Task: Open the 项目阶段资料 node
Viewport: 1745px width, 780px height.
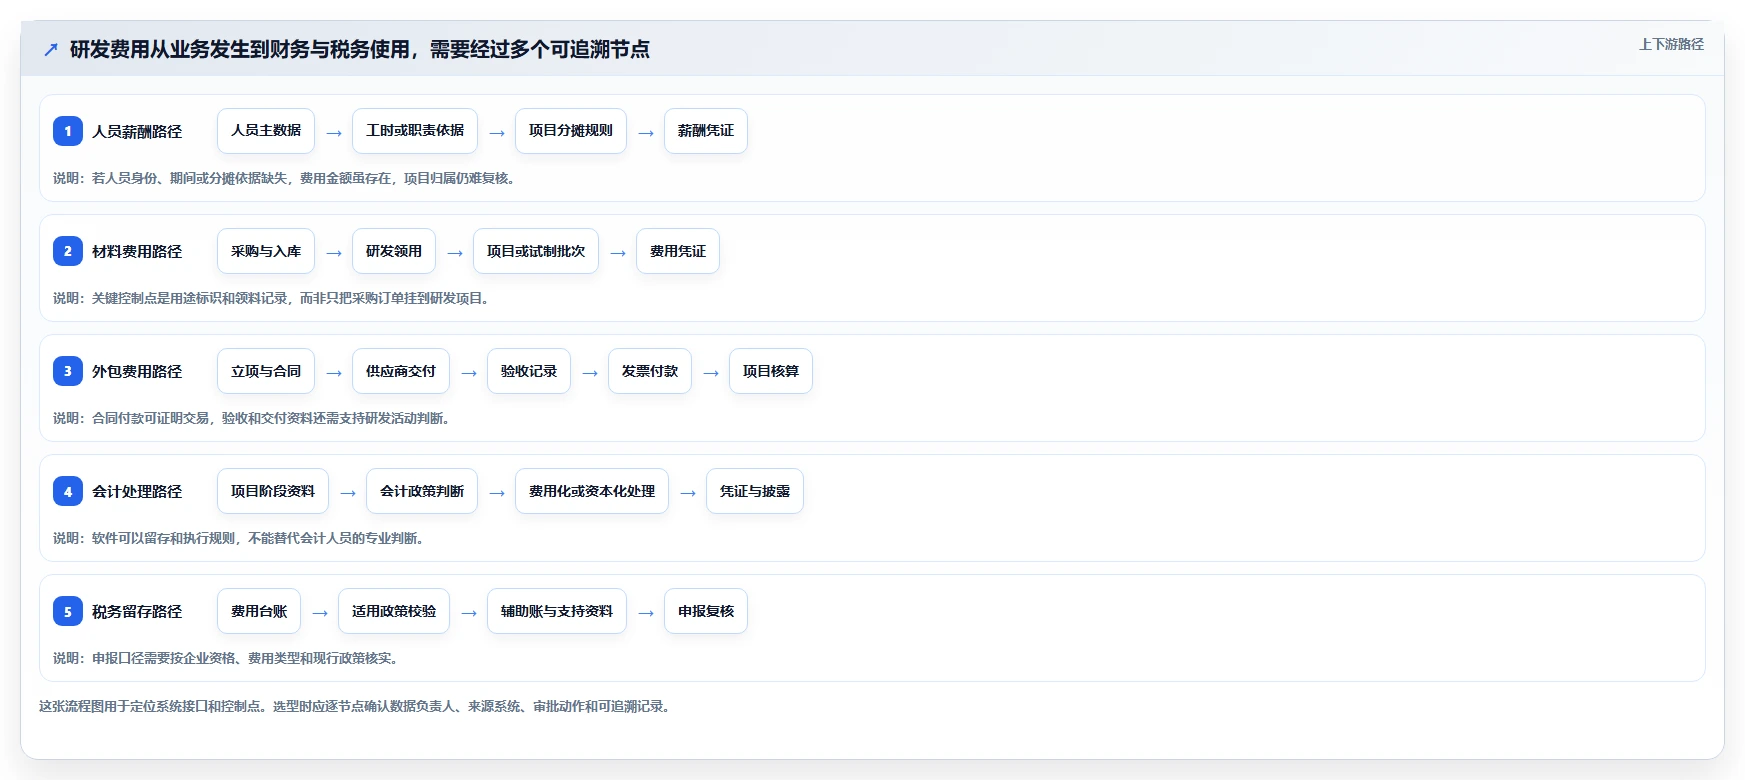Action: coord(273,491)
